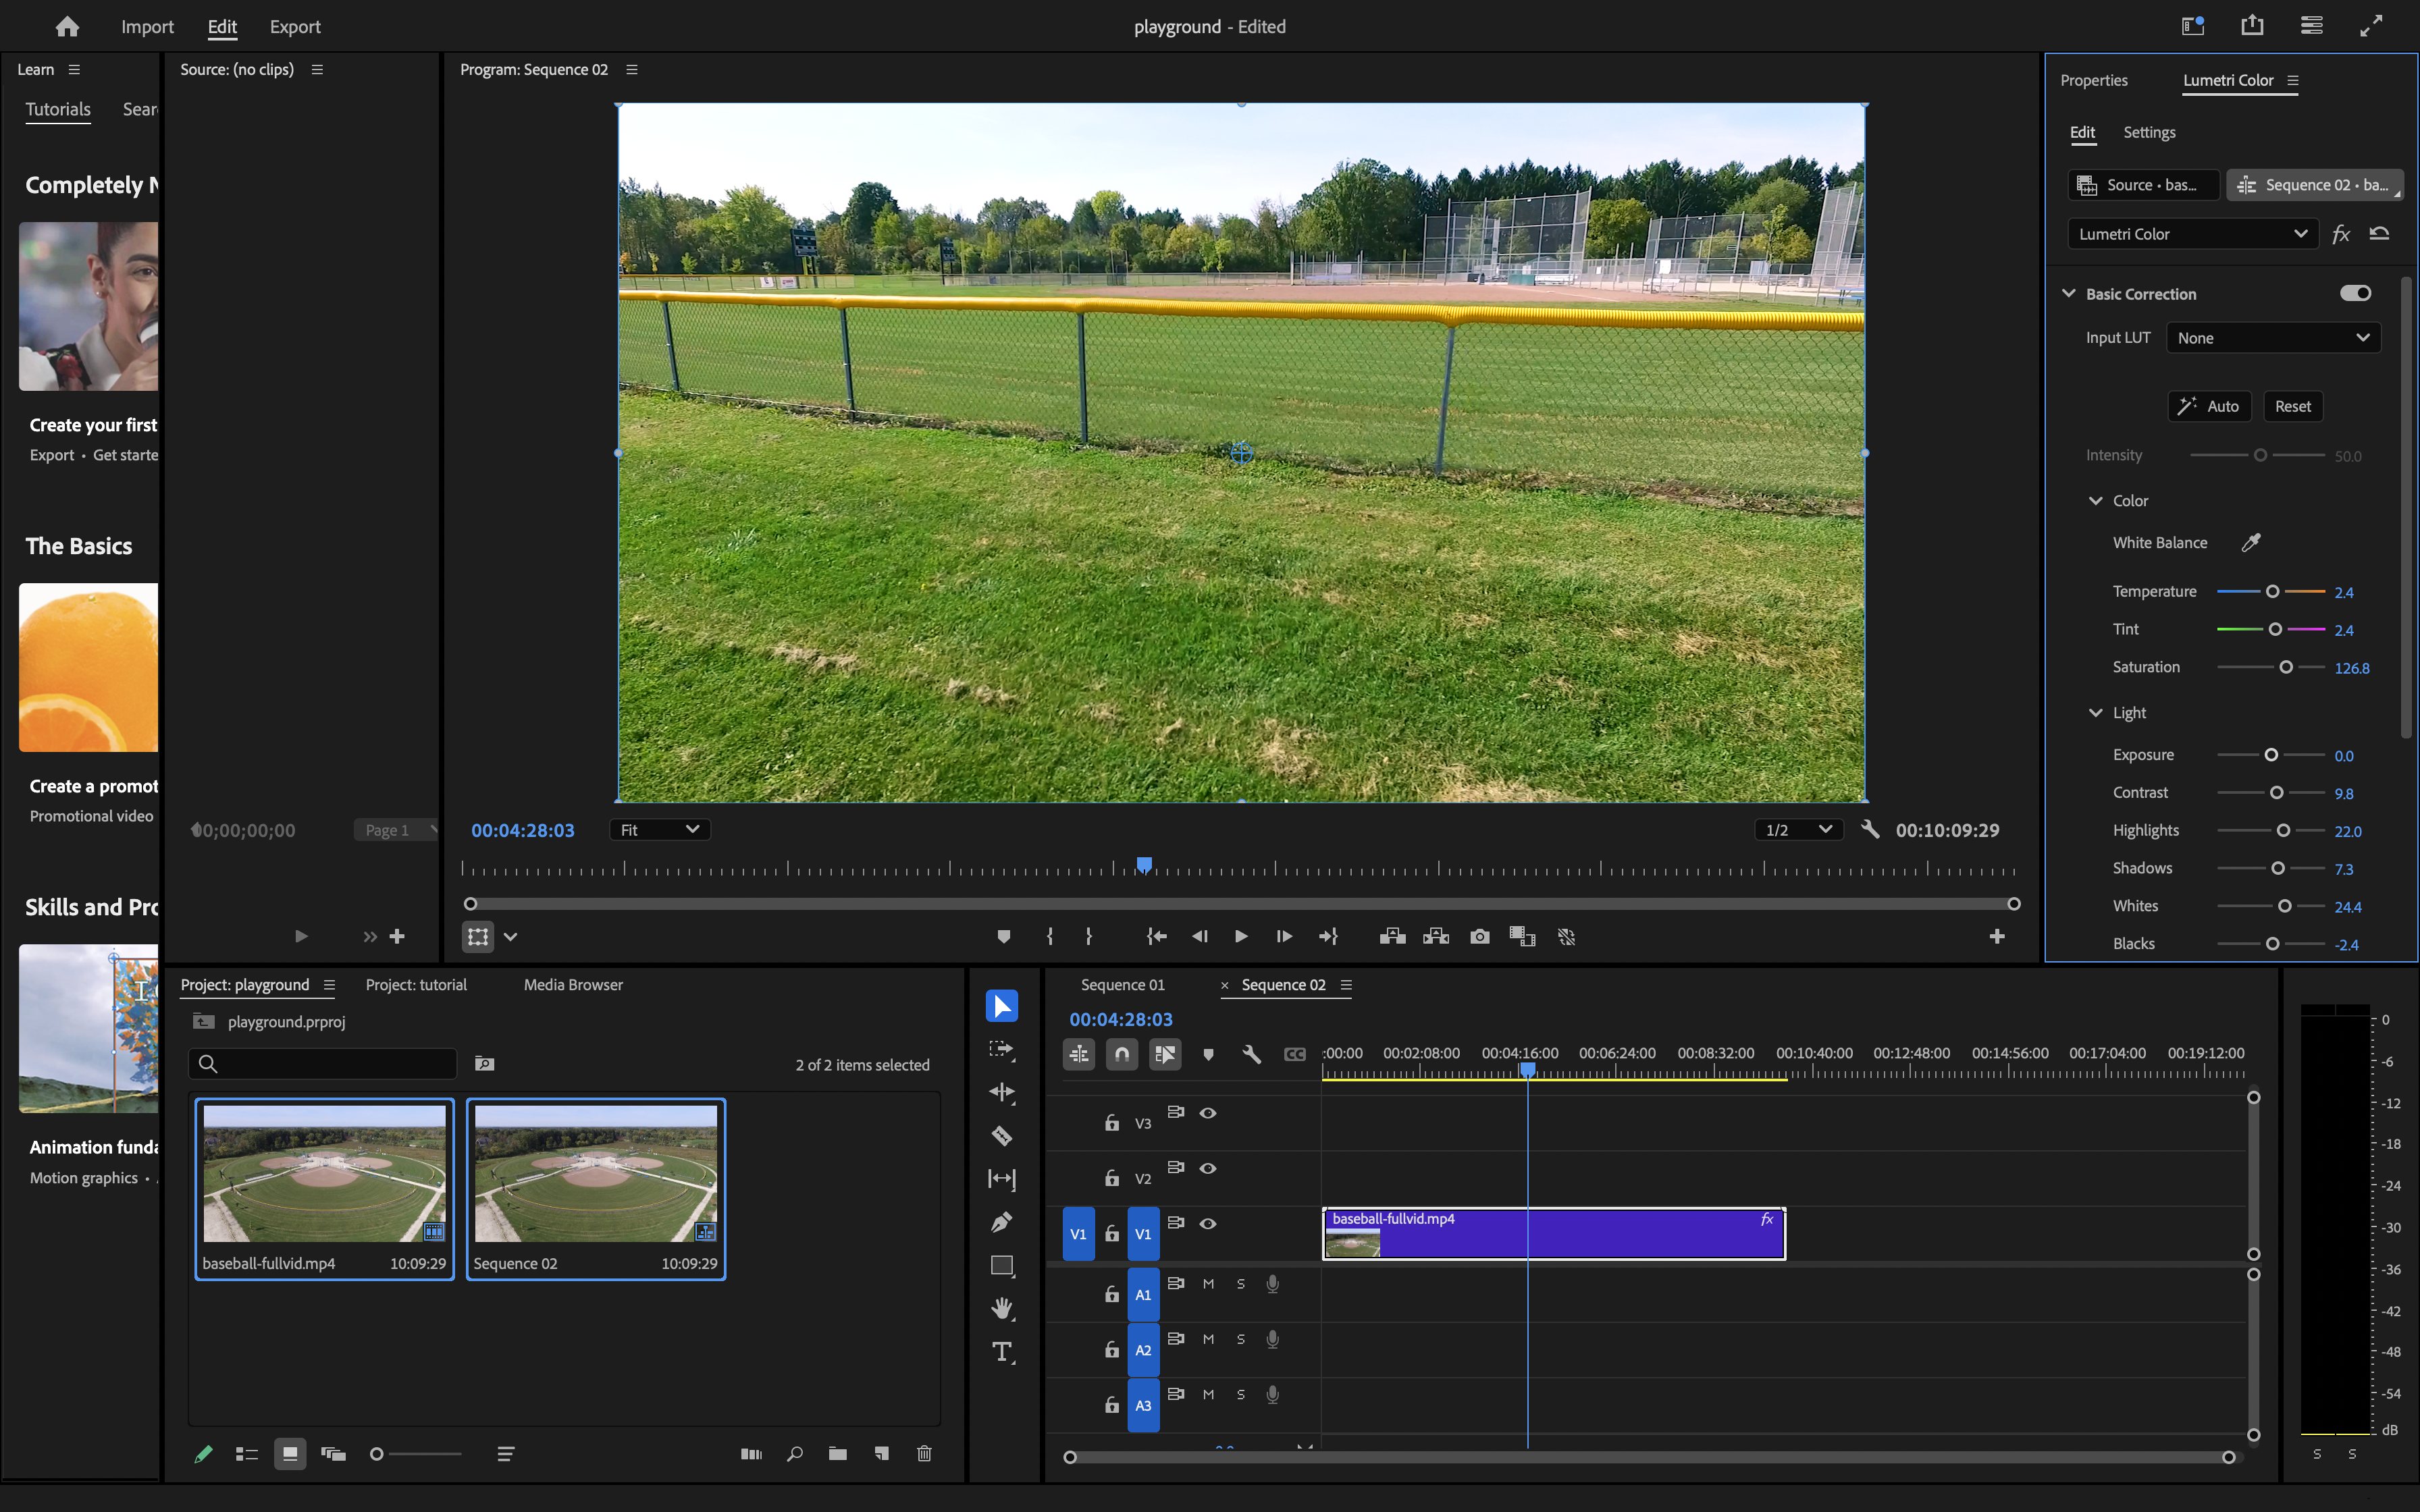Viewport: 2420px width, 1512px height.
Task: Select the Hand tool
Action: (x=1001, y=1309)
